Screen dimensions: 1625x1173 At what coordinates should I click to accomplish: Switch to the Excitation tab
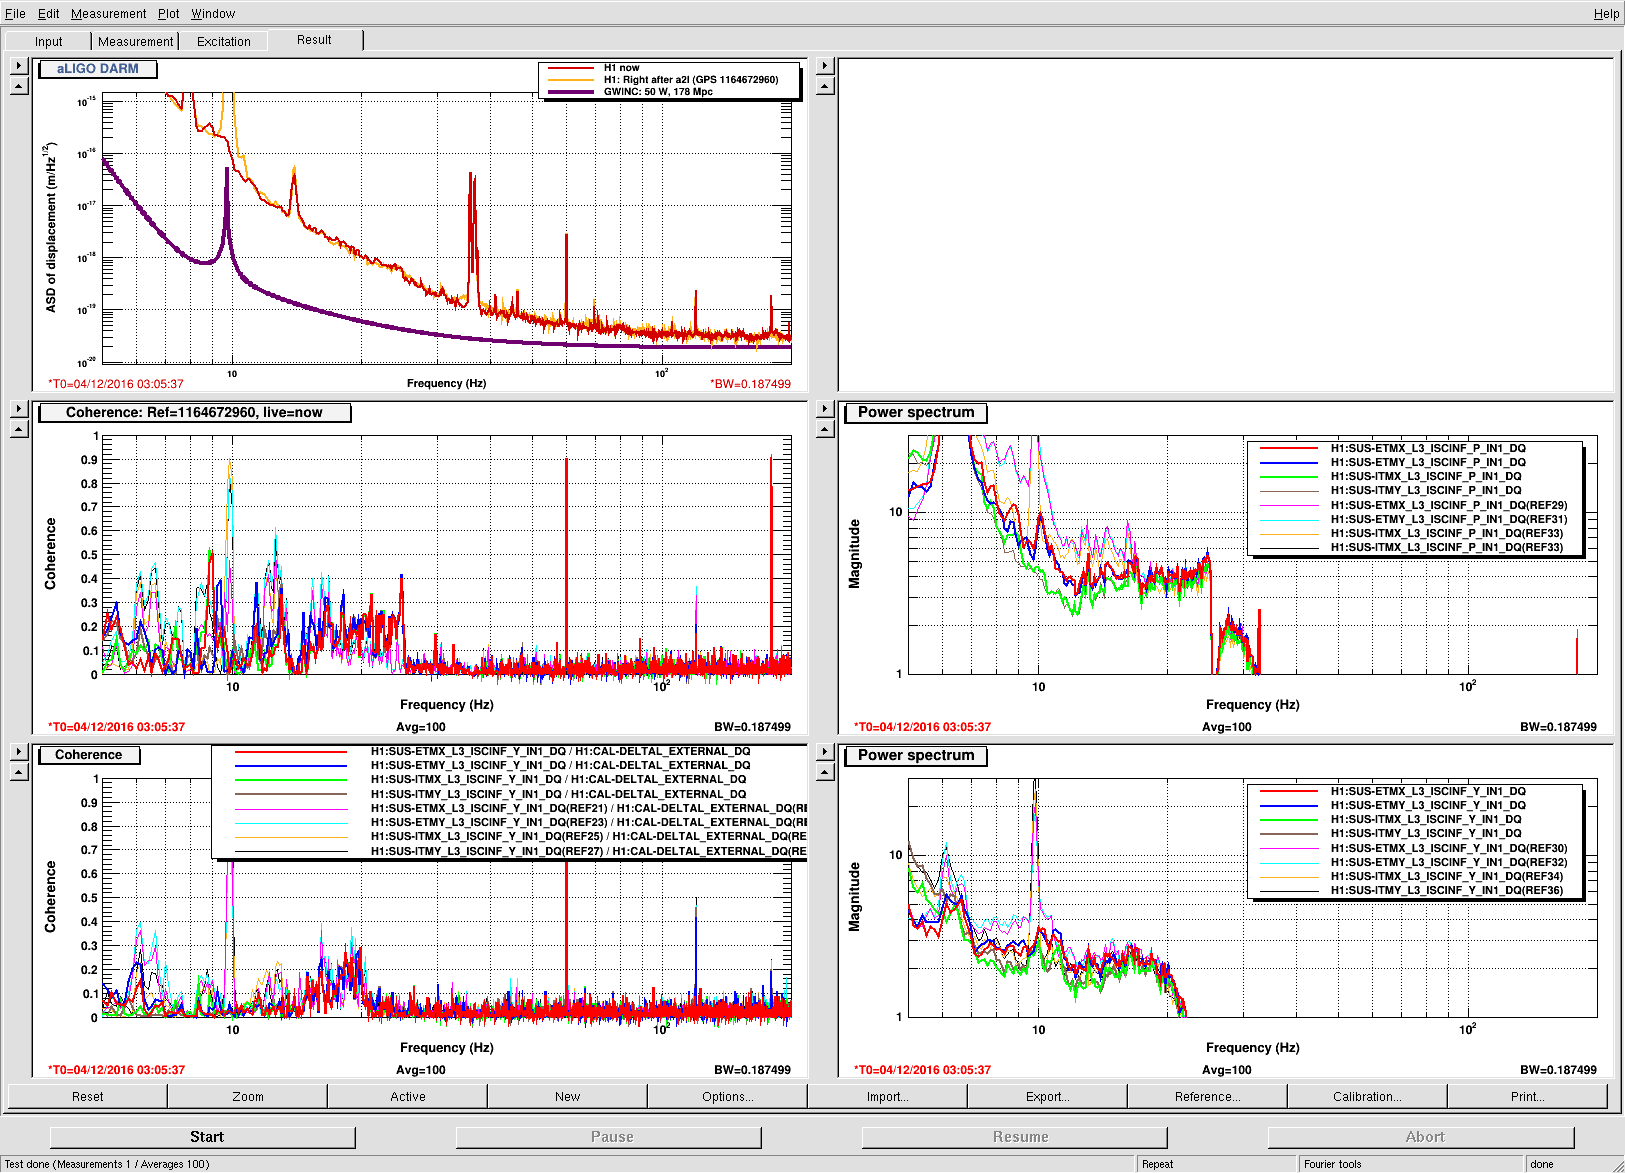(224, 41)
